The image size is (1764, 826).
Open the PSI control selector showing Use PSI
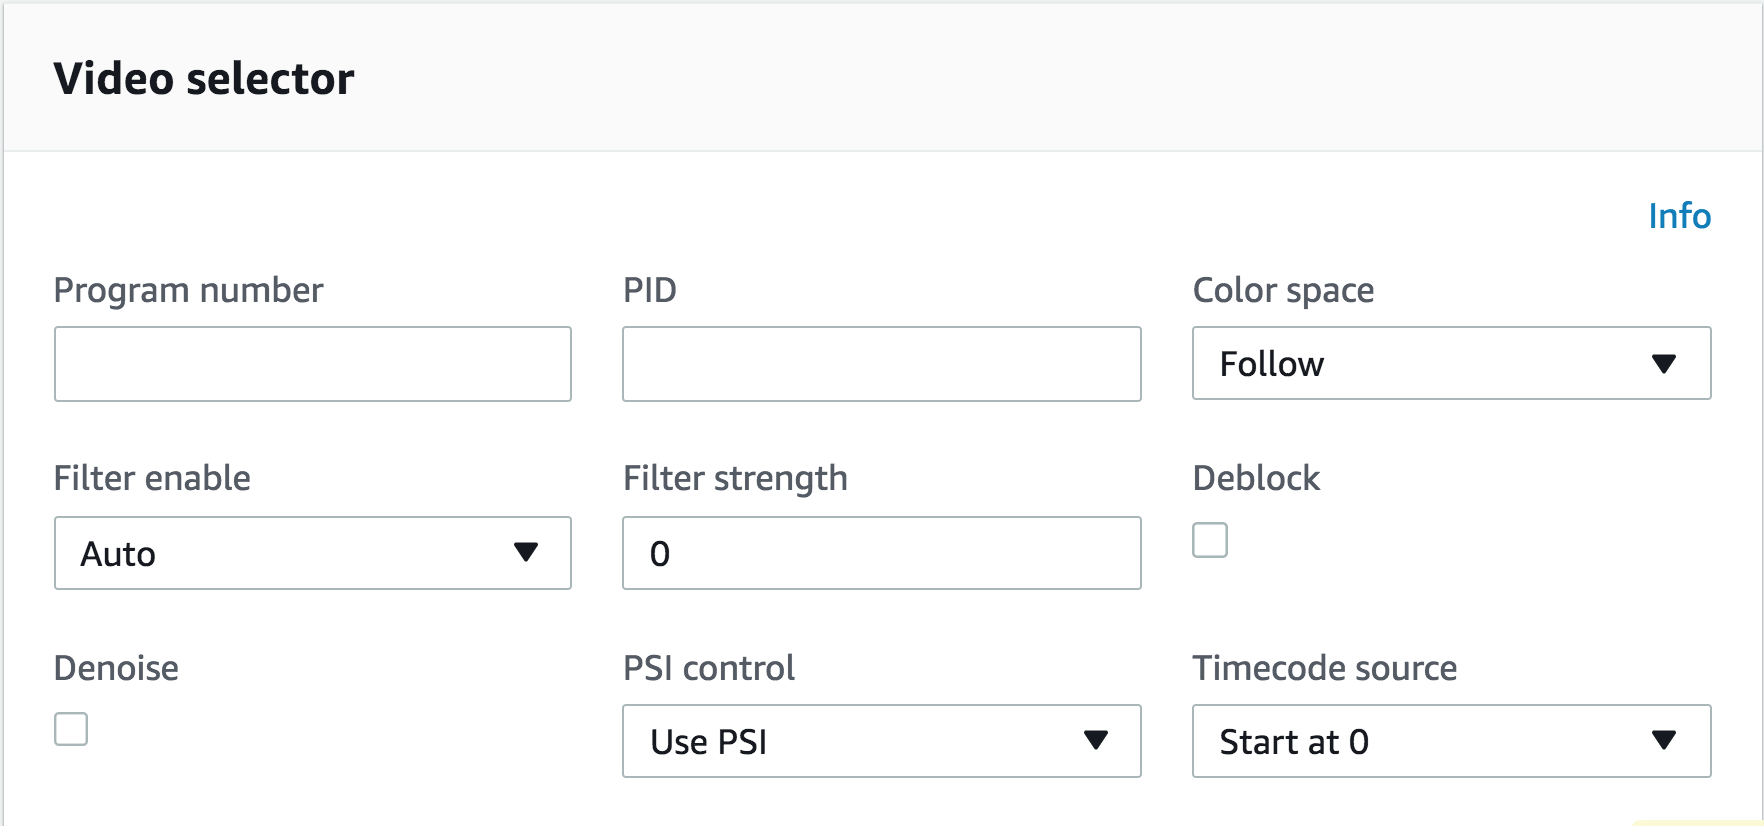881,741
